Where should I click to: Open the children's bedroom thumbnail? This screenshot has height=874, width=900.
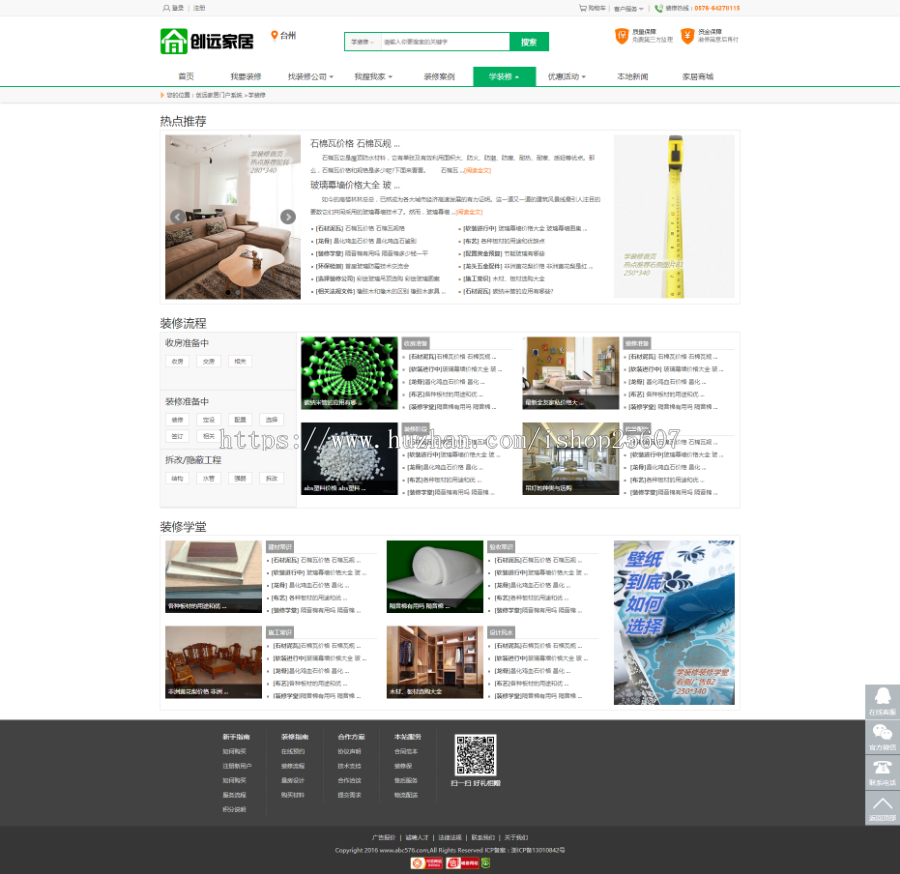tap(571, 372)
